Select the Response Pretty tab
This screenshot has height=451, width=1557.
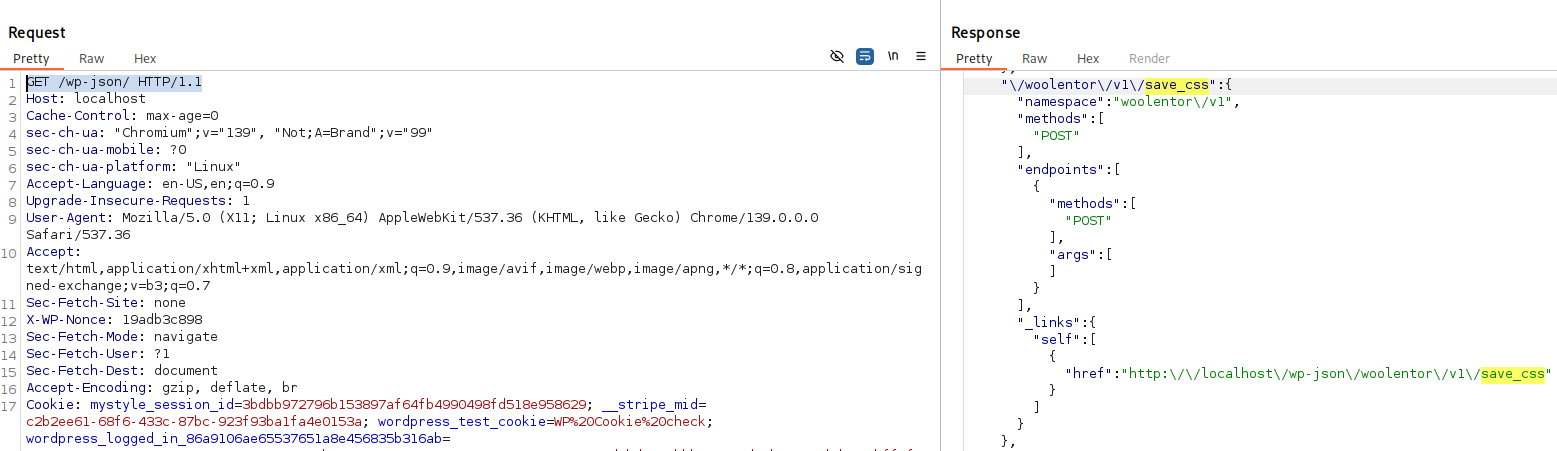[974, 59]
